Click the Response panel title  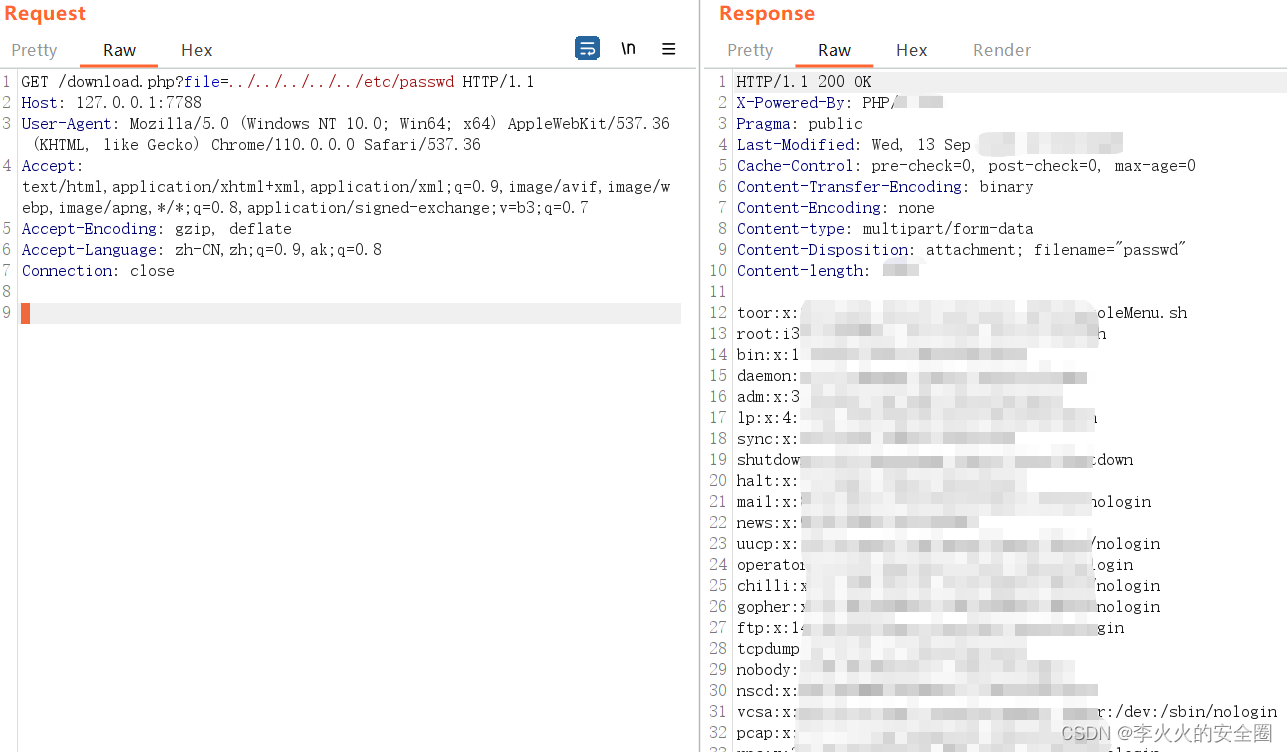767,13
